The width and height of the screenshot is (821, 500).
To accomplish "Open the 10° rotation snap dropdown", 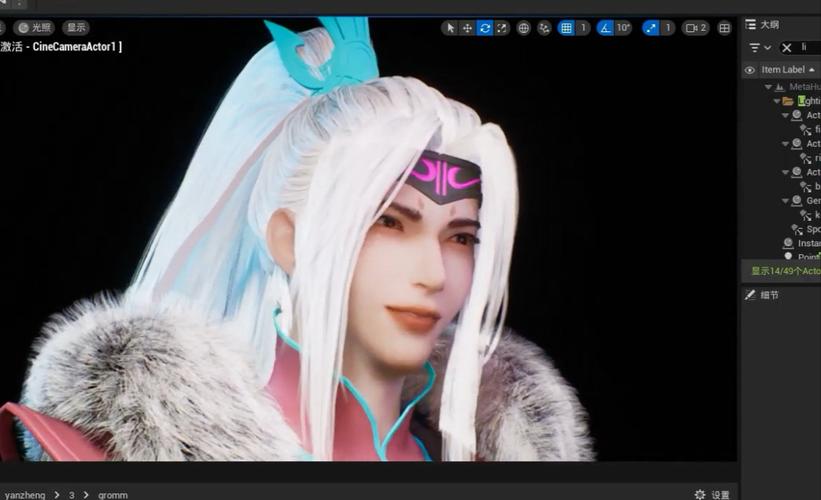I will click(x=623, y=28).
